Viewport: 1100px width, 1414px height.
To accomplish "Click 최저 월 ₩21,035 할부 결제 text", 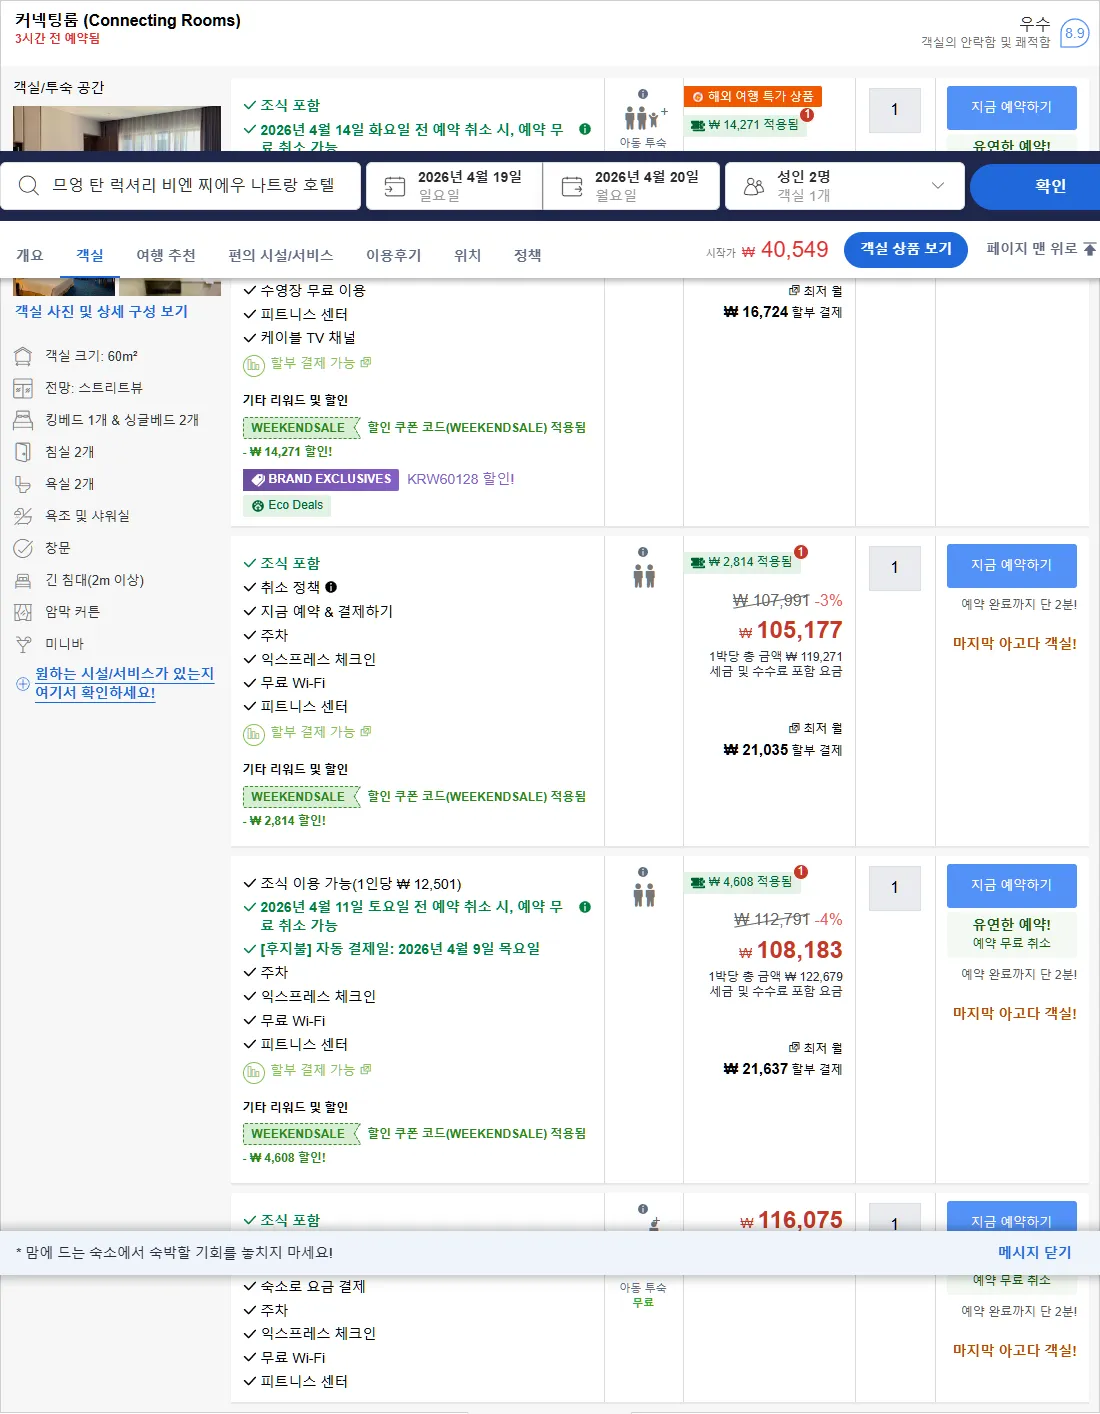I will tap(783, 739).
